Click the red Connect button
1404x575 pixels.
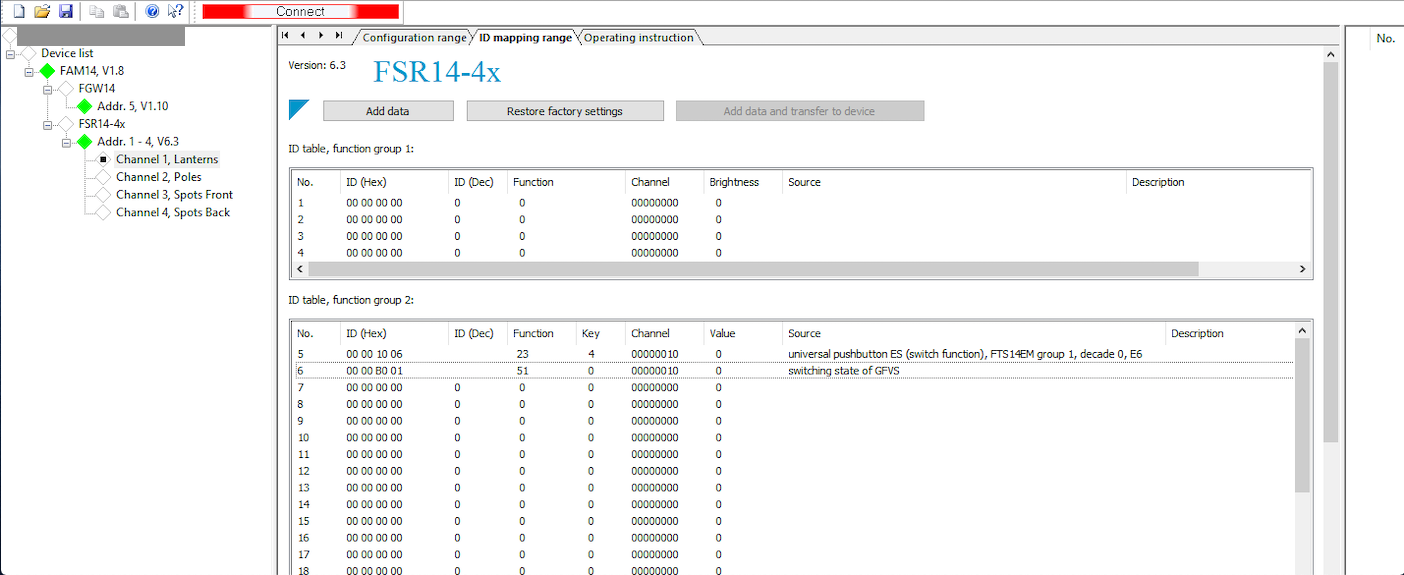[300, 12]
